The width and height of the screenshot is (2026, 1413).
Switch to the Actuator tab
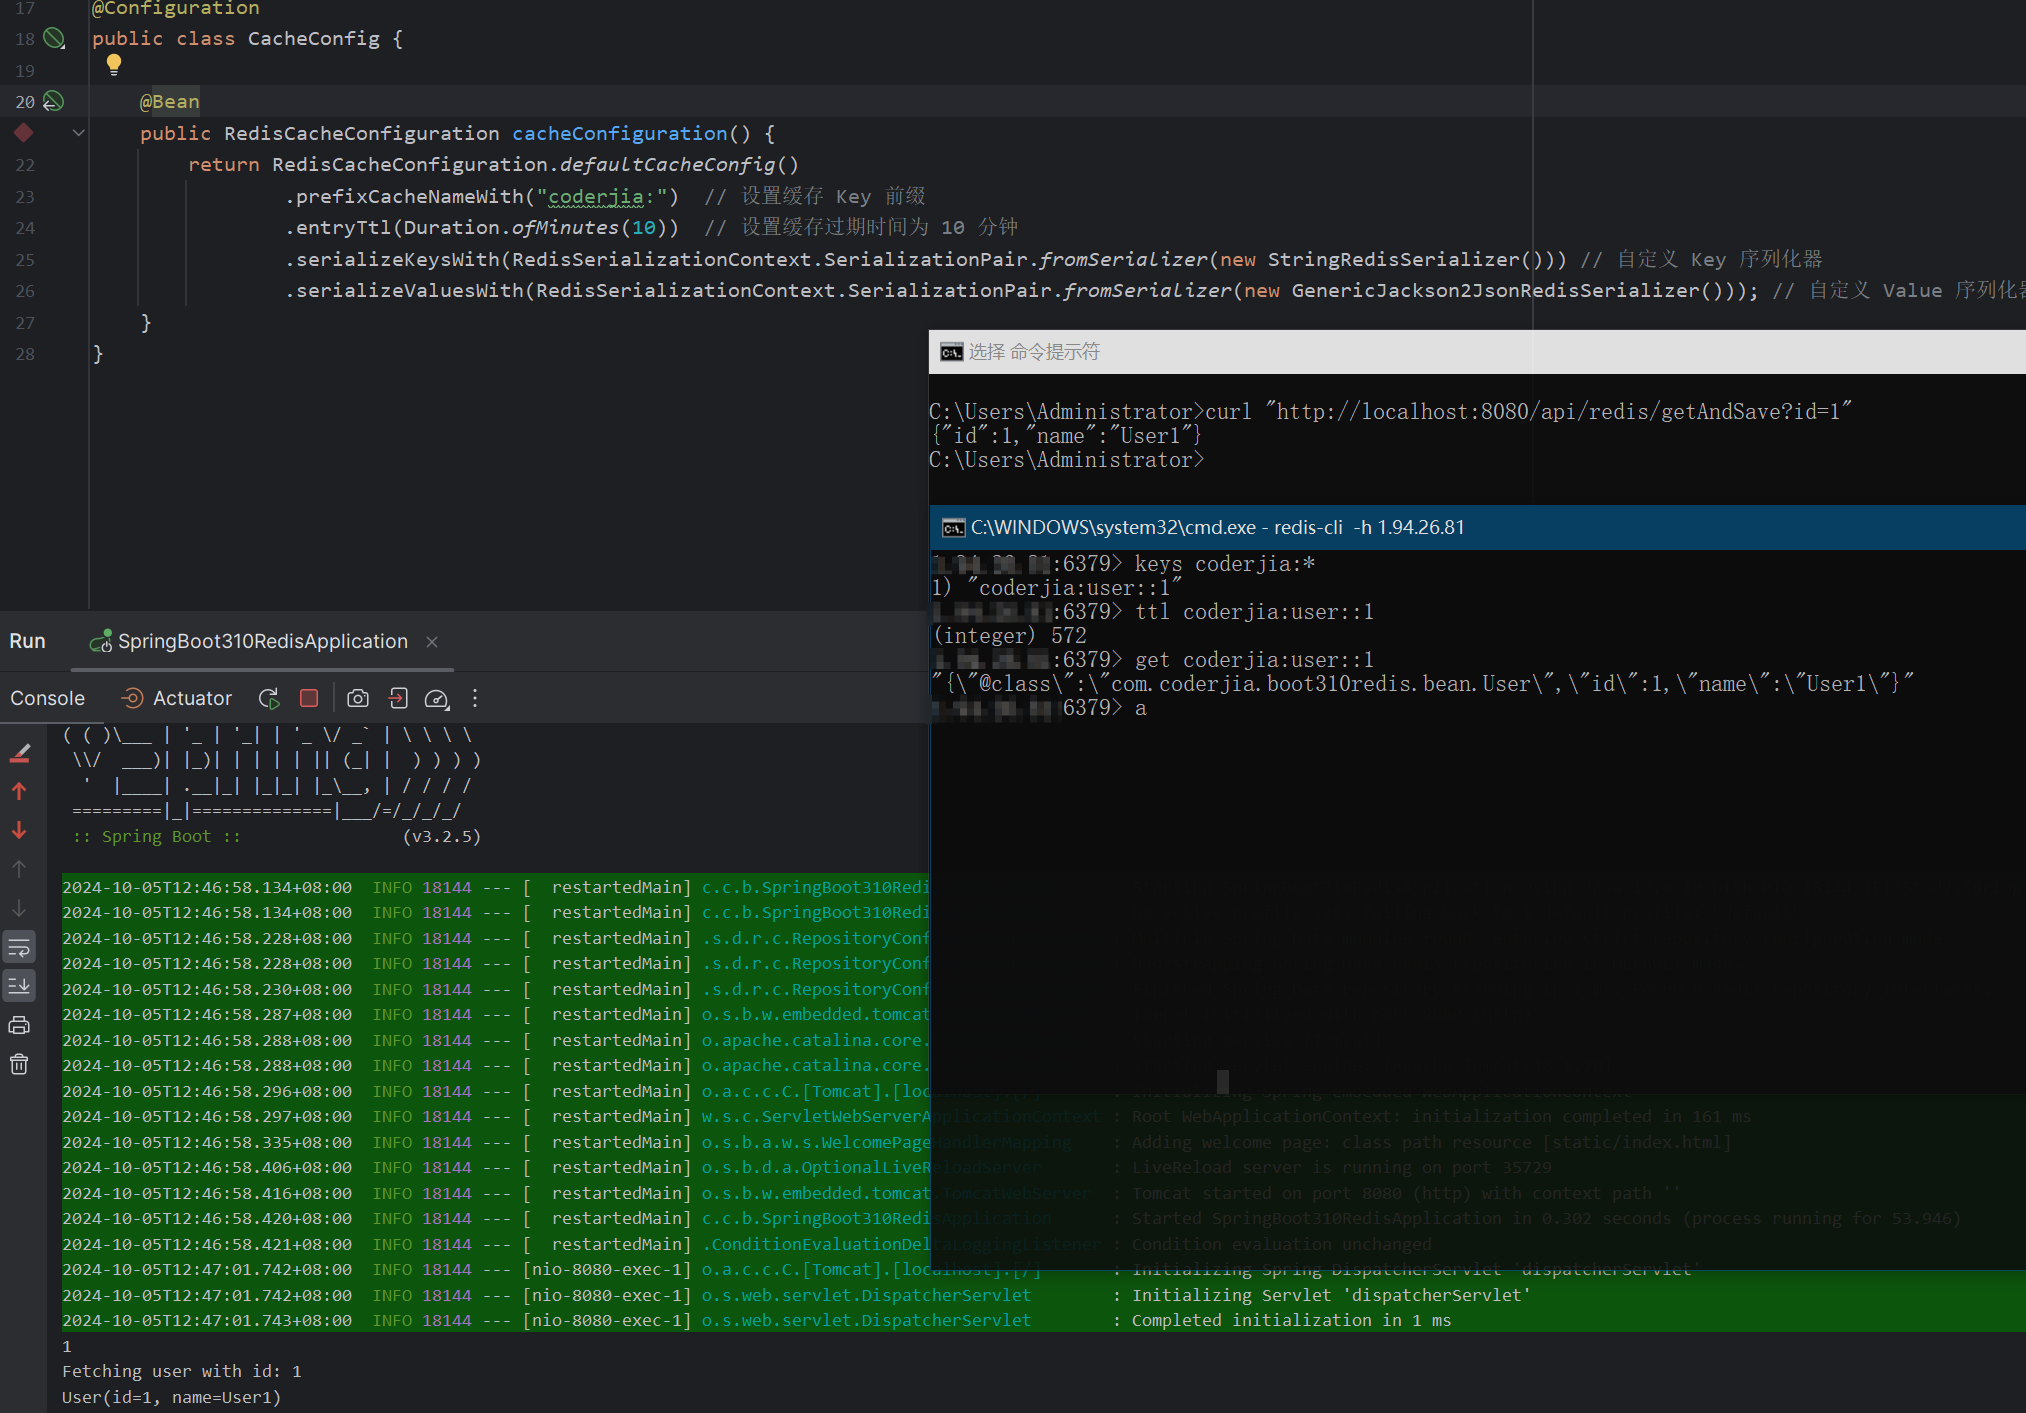pos(177,699)
